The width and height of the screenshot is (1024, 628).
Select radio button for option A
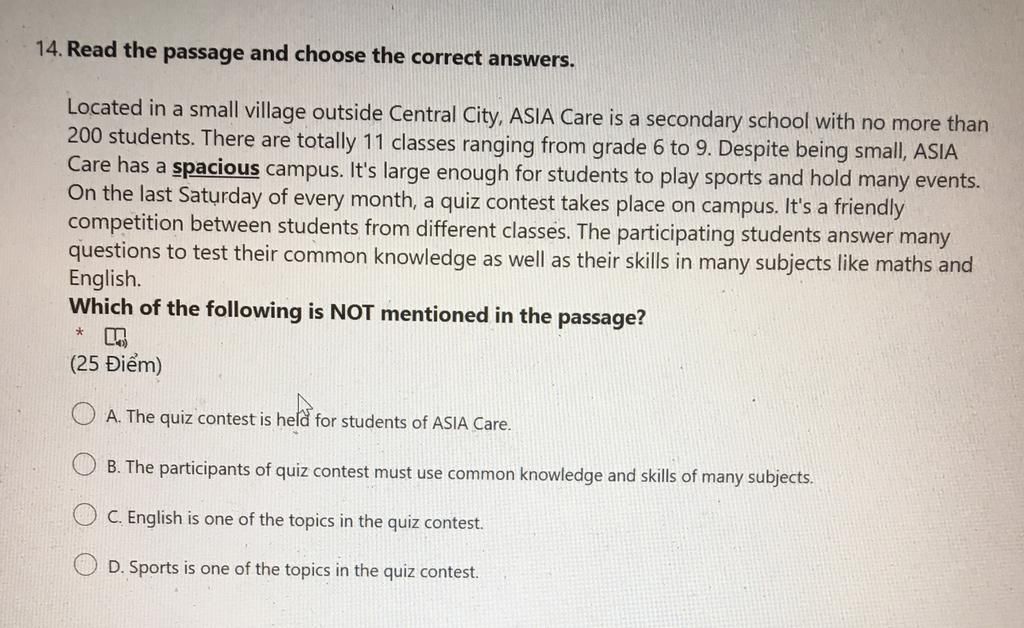pyautogui.click(x=84, y=414)
